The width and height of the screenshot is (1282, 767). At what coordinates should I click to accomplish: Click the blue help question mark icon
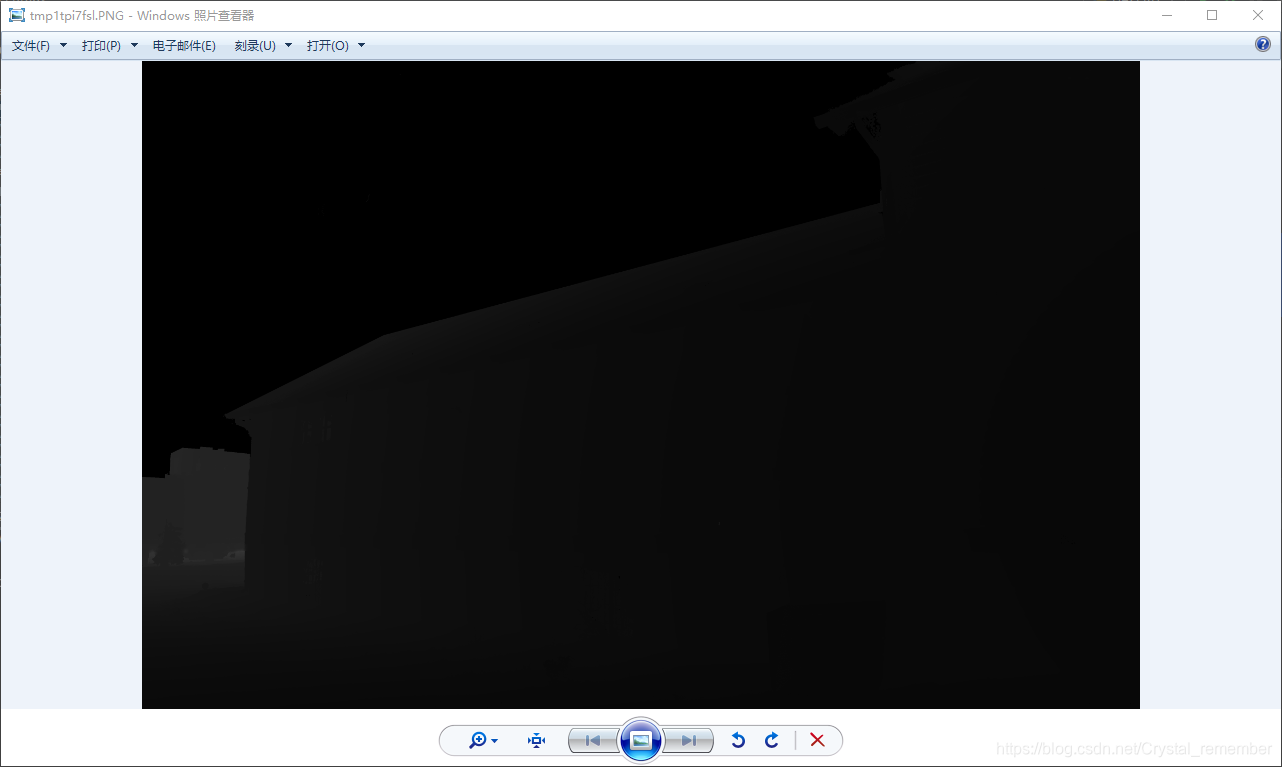tap(1263, 45)
